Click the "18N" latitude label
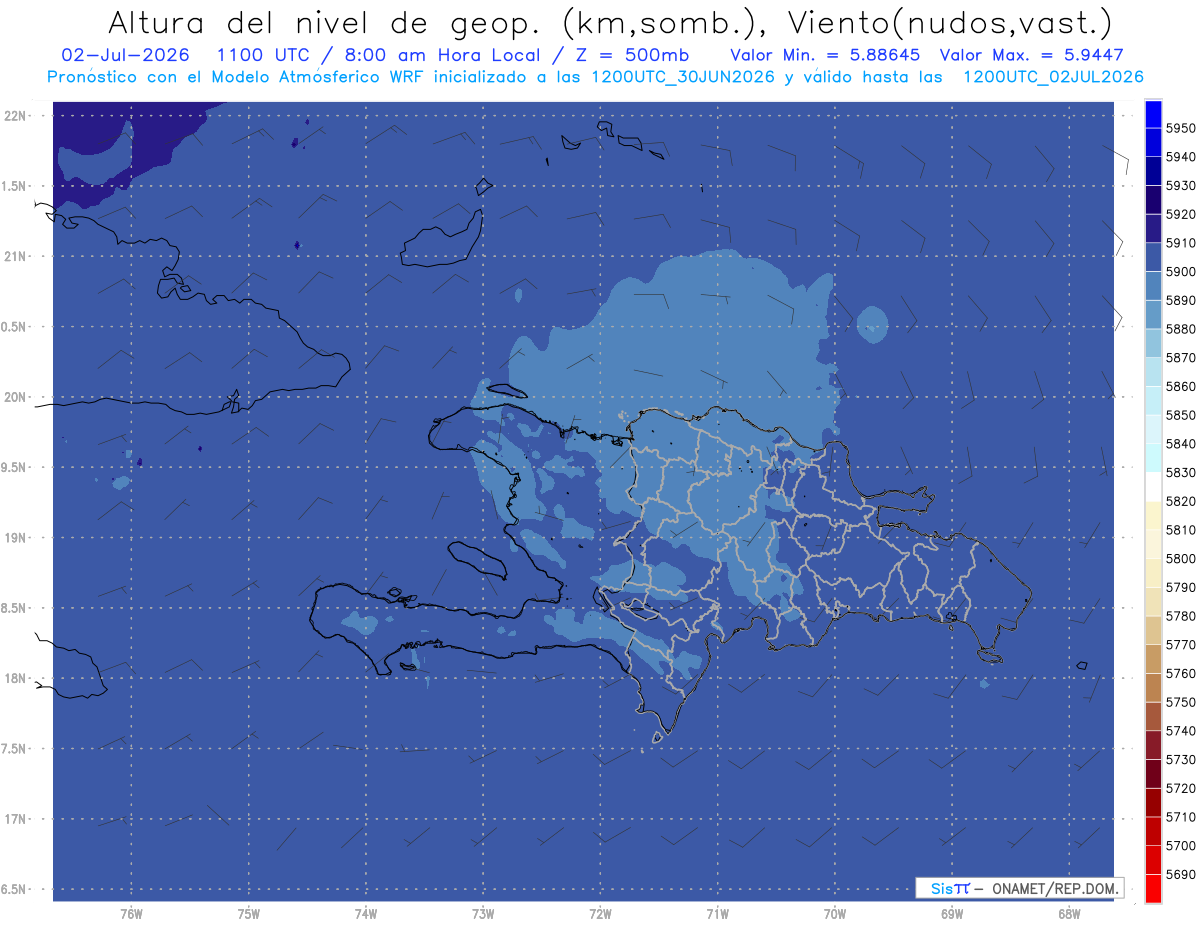1200x927 pixels. click(15, 678)
